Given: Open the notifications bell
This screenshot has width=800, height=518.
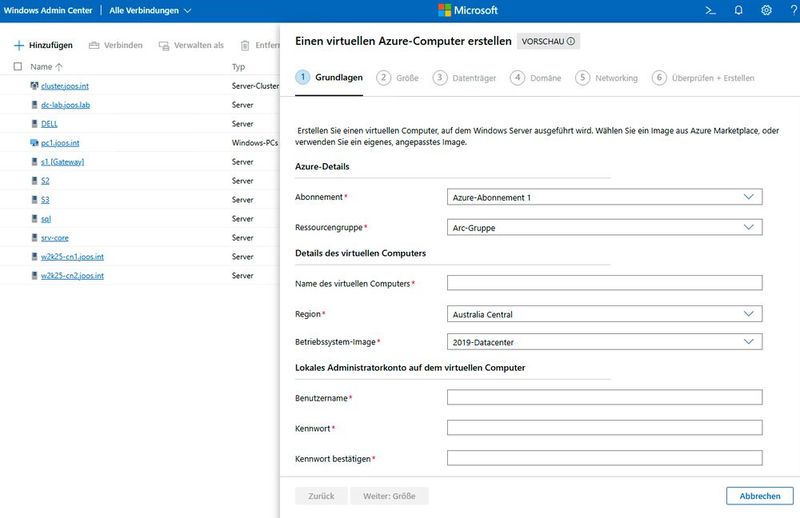Looking at the screenshot, I should click(x=738, y=10).
